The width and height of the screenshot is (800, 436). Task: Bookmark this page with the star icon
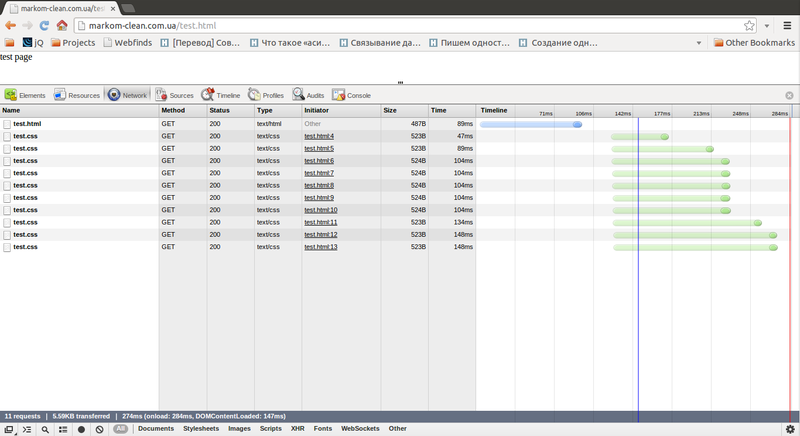[x=749, y=25]
